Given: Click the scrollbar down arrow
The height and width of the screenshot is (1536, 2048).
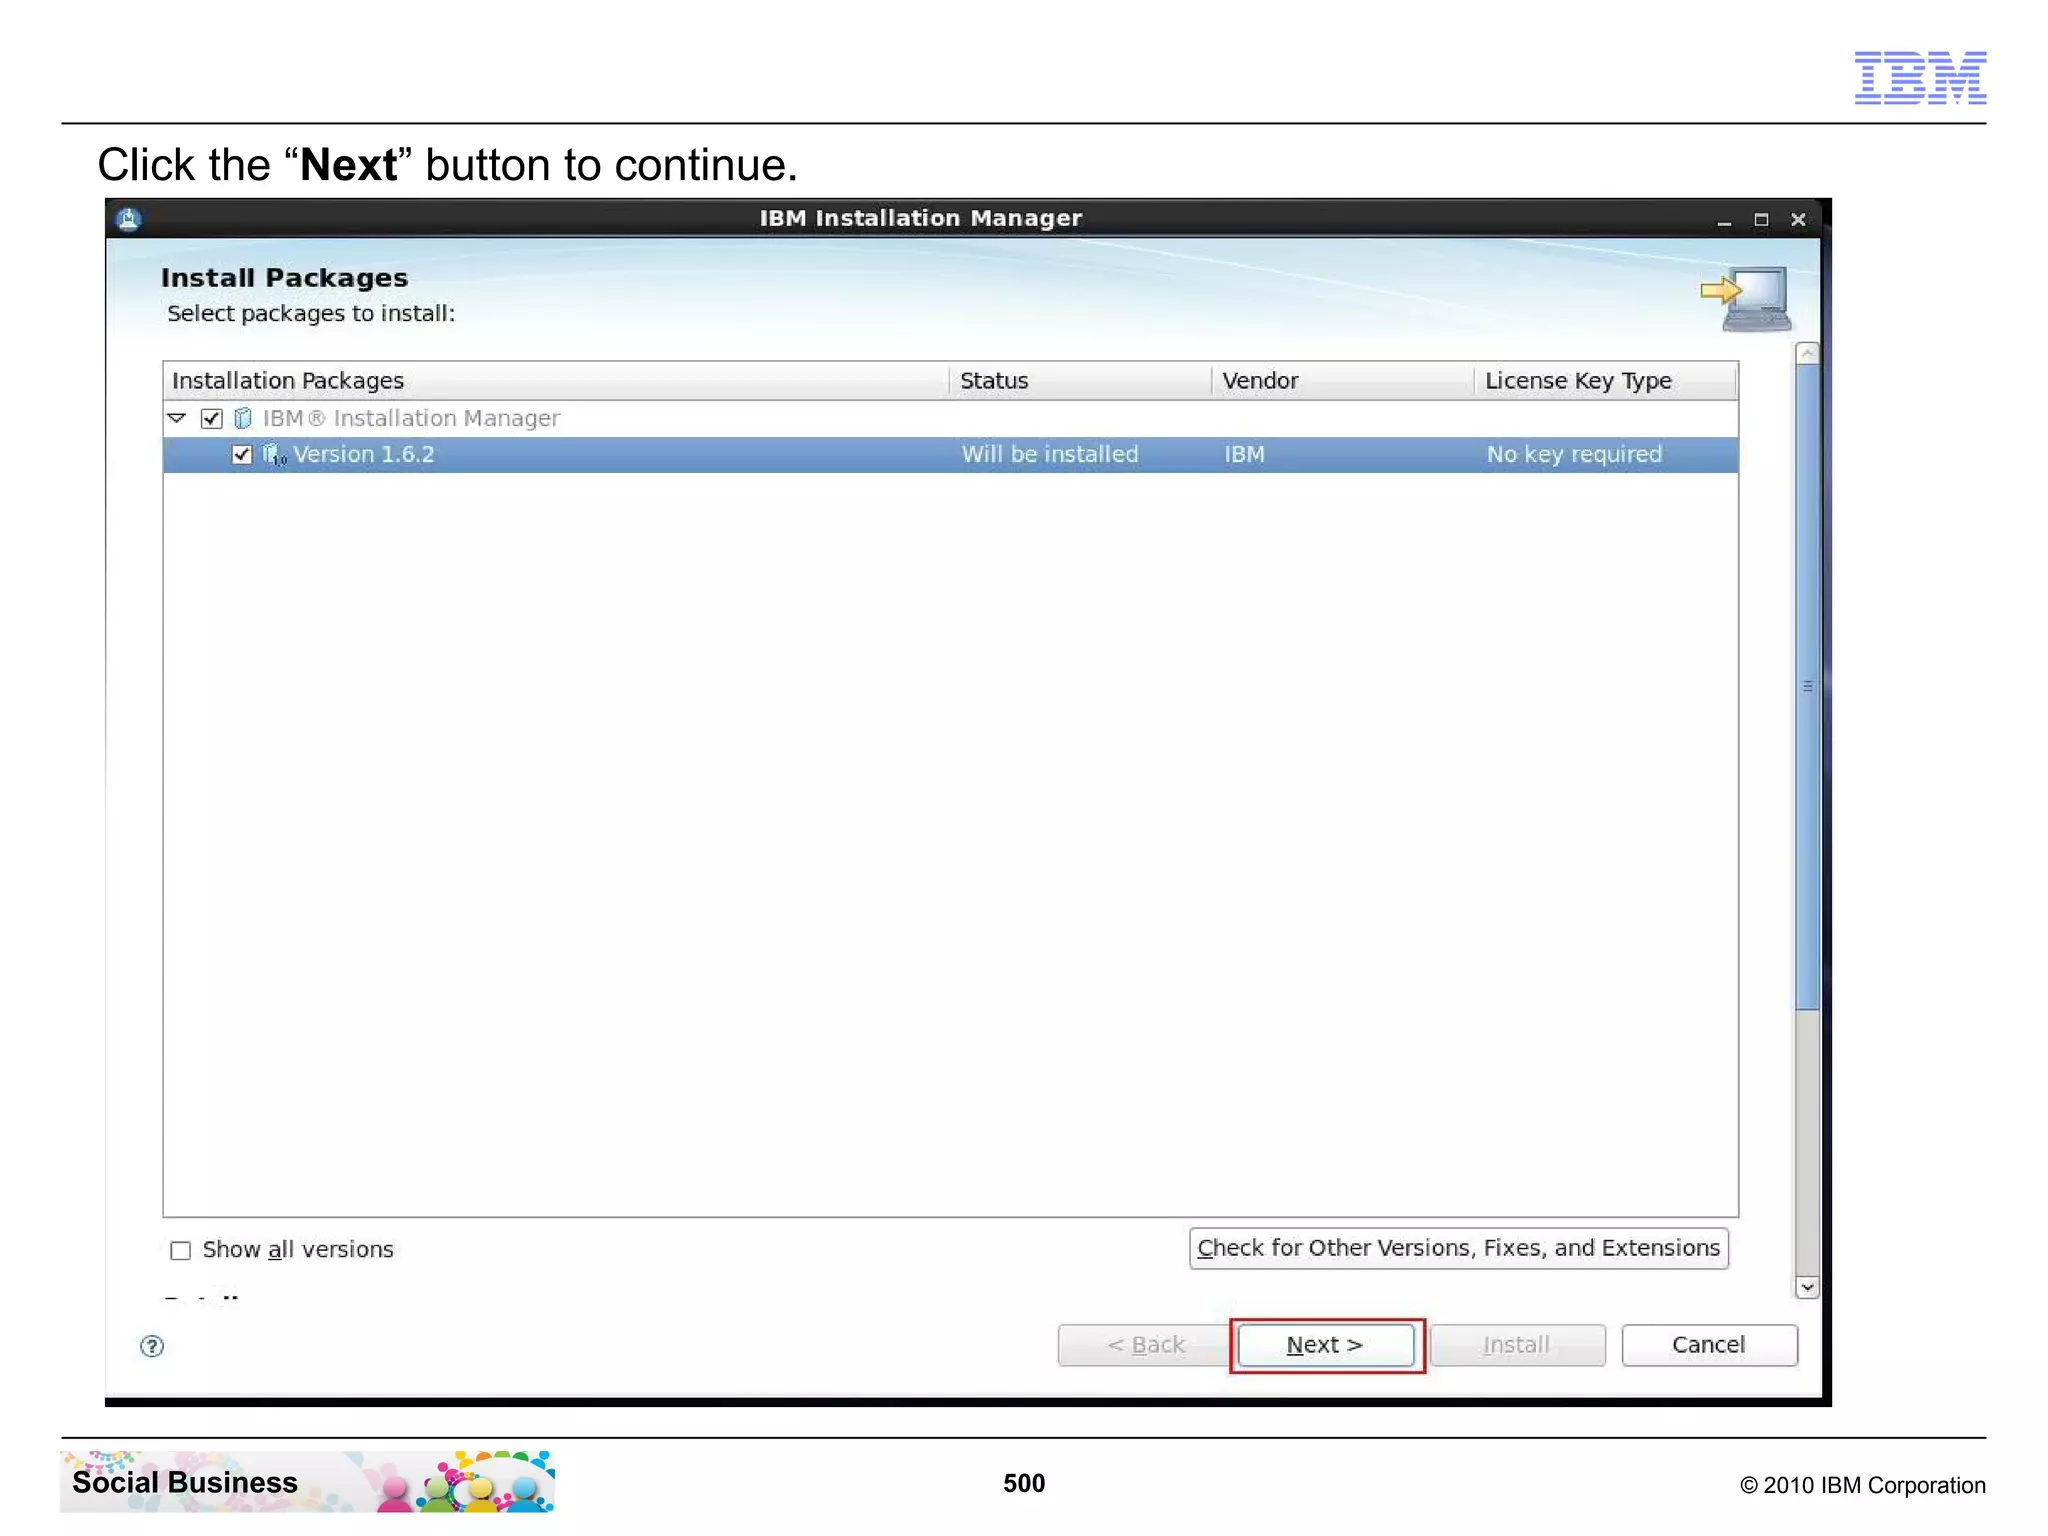Looking at the screenshot, I should point(1807,1287).
